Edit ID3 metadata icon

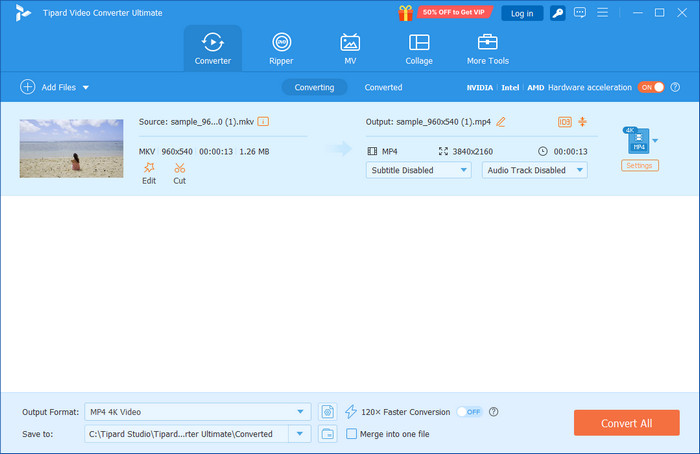pyautogui.click(x=564, y=122)
